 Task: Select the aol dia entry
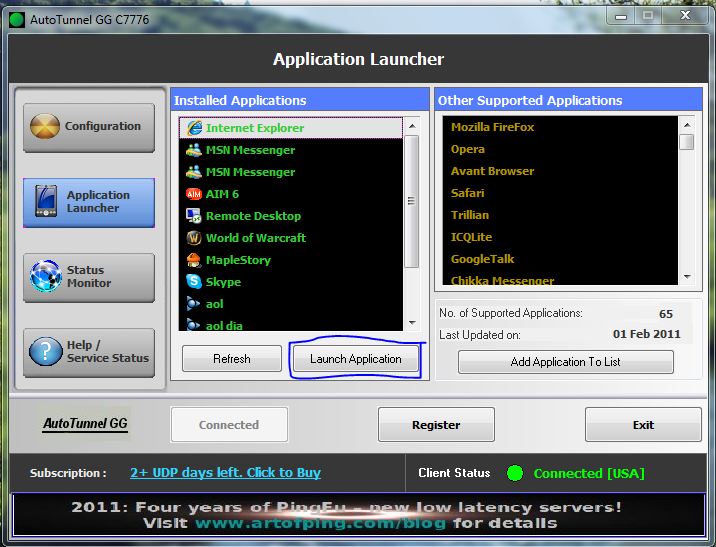(x=291, y=324)
